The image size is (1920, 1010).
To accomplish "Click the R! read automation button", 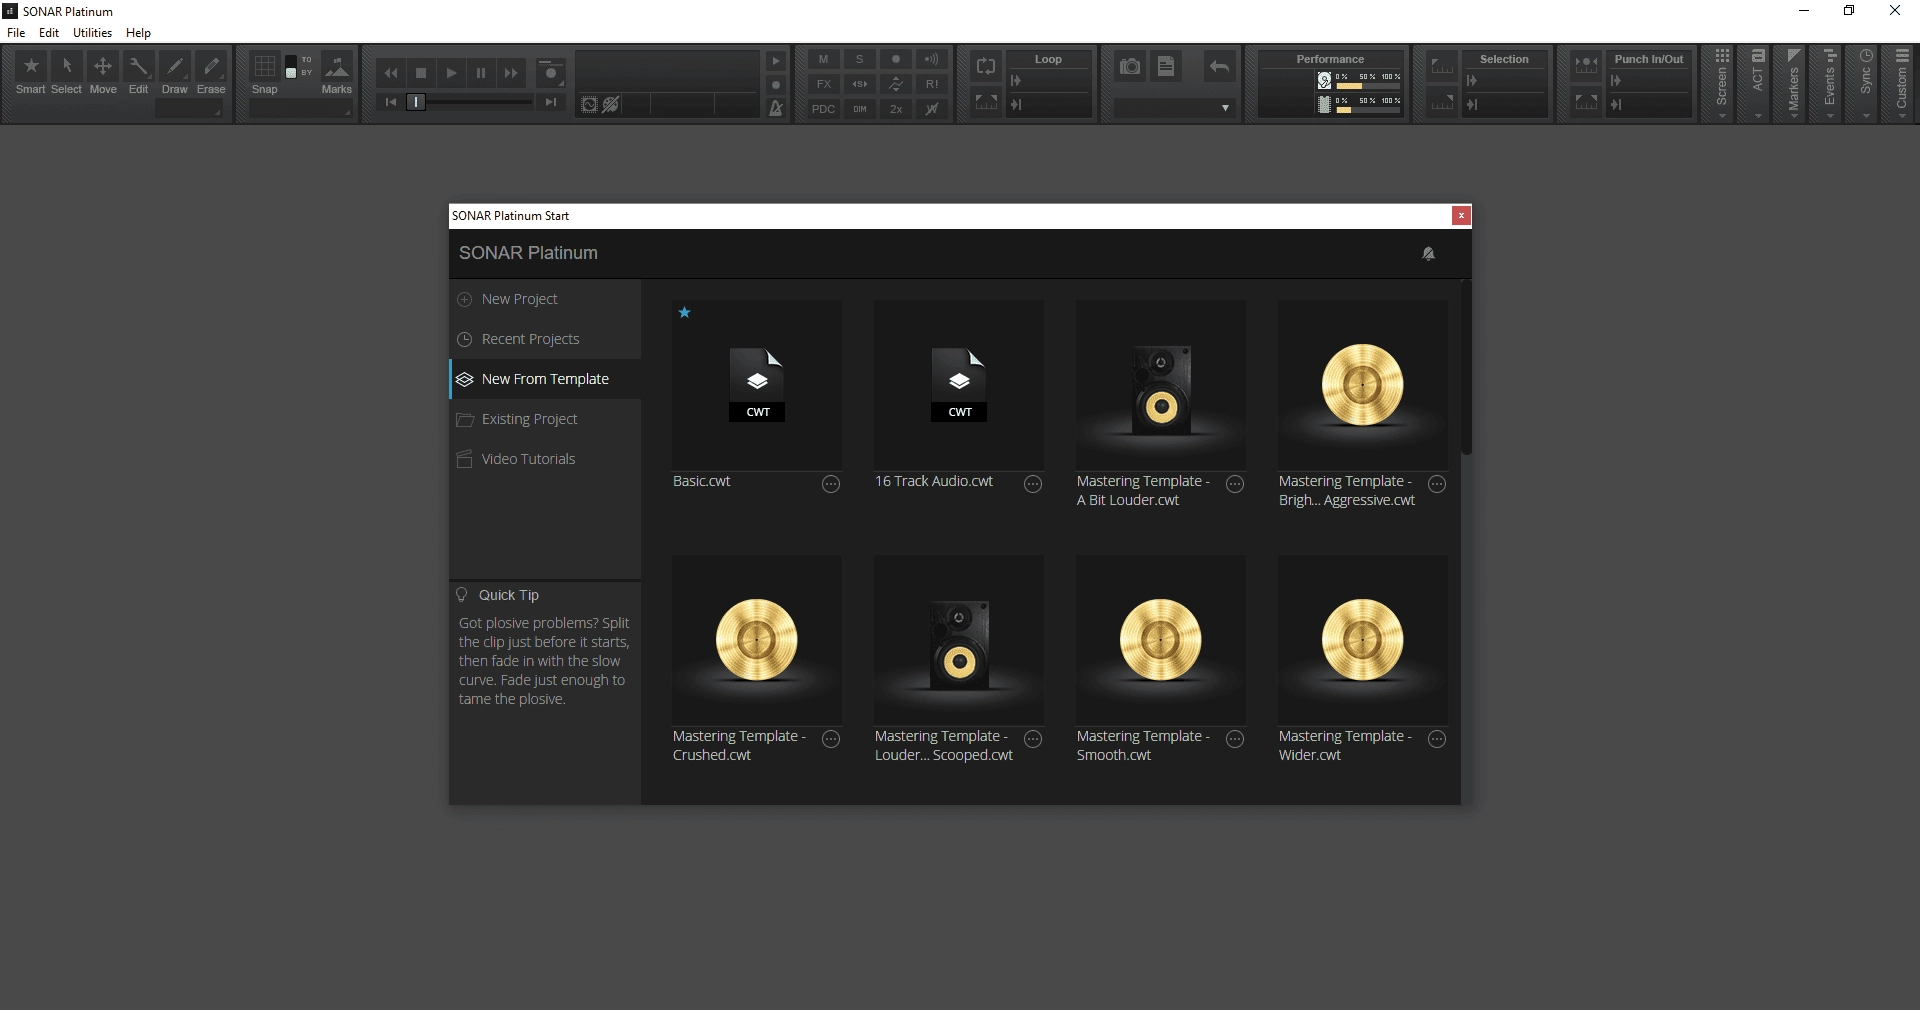I will click(932, 84).
